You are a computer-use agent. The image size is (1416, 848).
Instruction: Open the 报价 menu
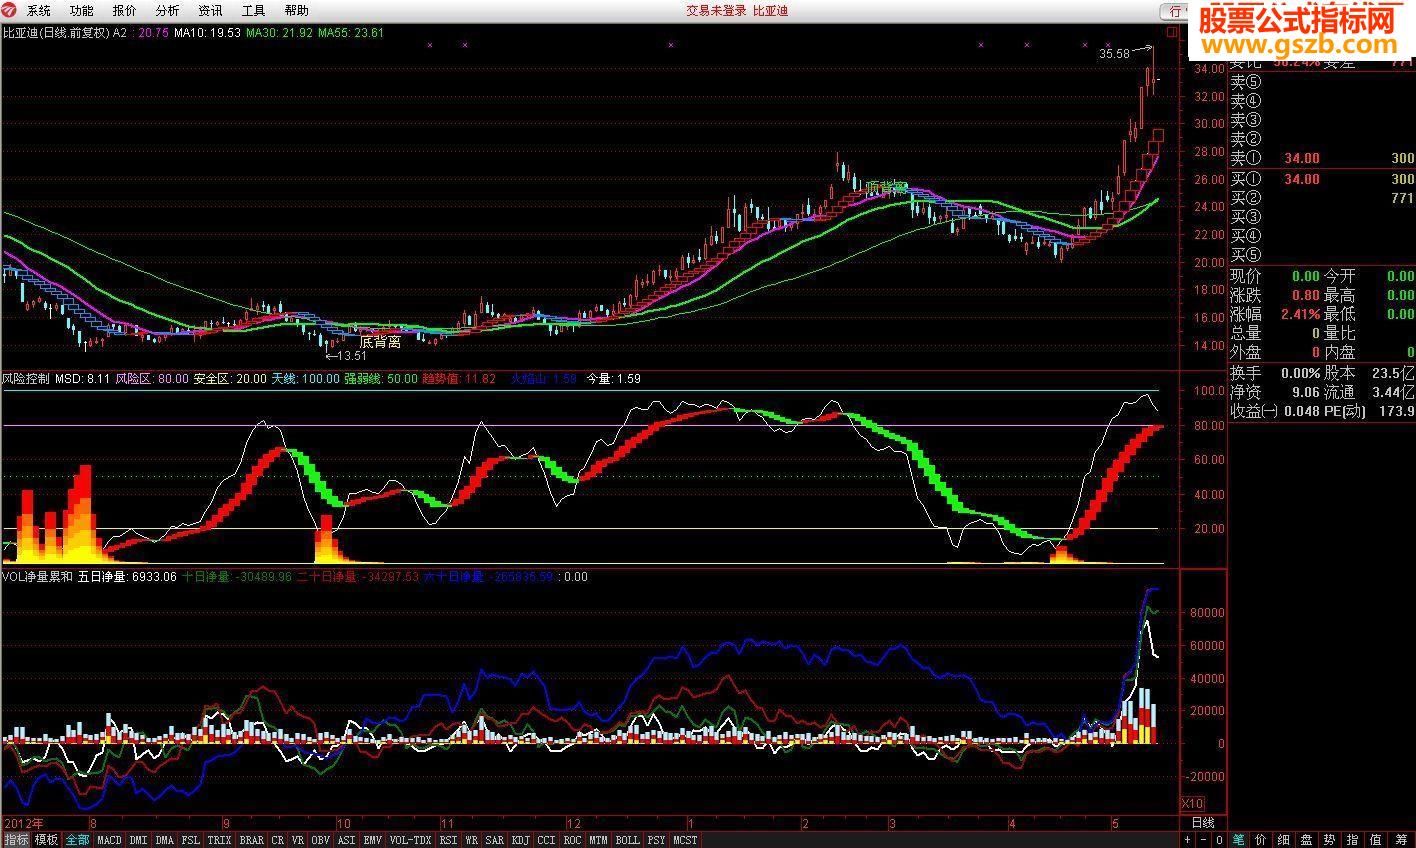125,11
